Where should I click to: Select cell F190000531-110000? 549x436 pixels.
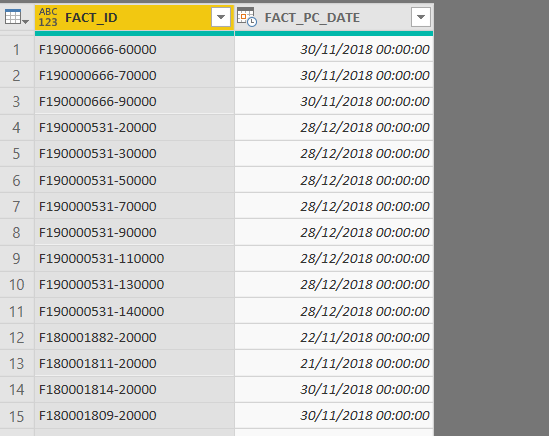click(134, 258)
